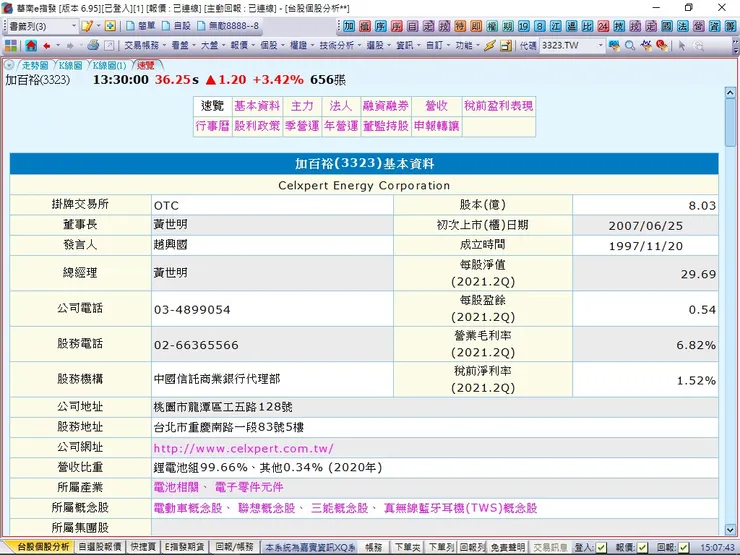
Task: Click the magnifier search icon beside code box
Action: (x=630, y=46)
